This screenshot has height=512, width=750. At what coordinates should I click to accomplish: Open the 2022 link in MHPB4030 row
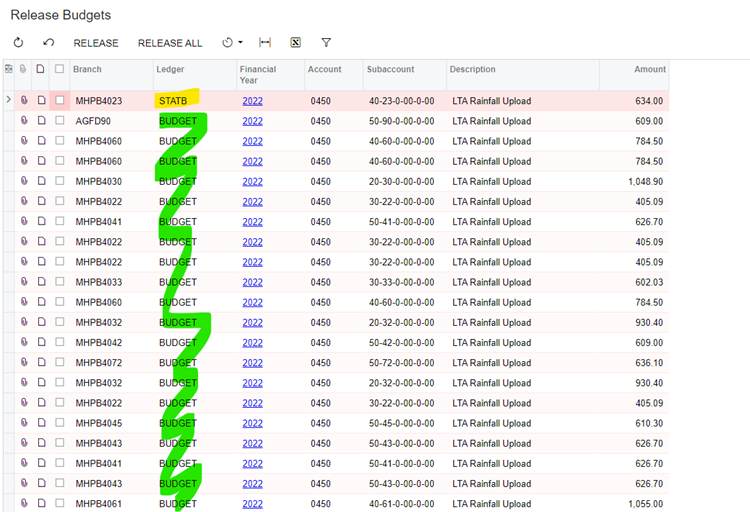[x=253, y=181]
